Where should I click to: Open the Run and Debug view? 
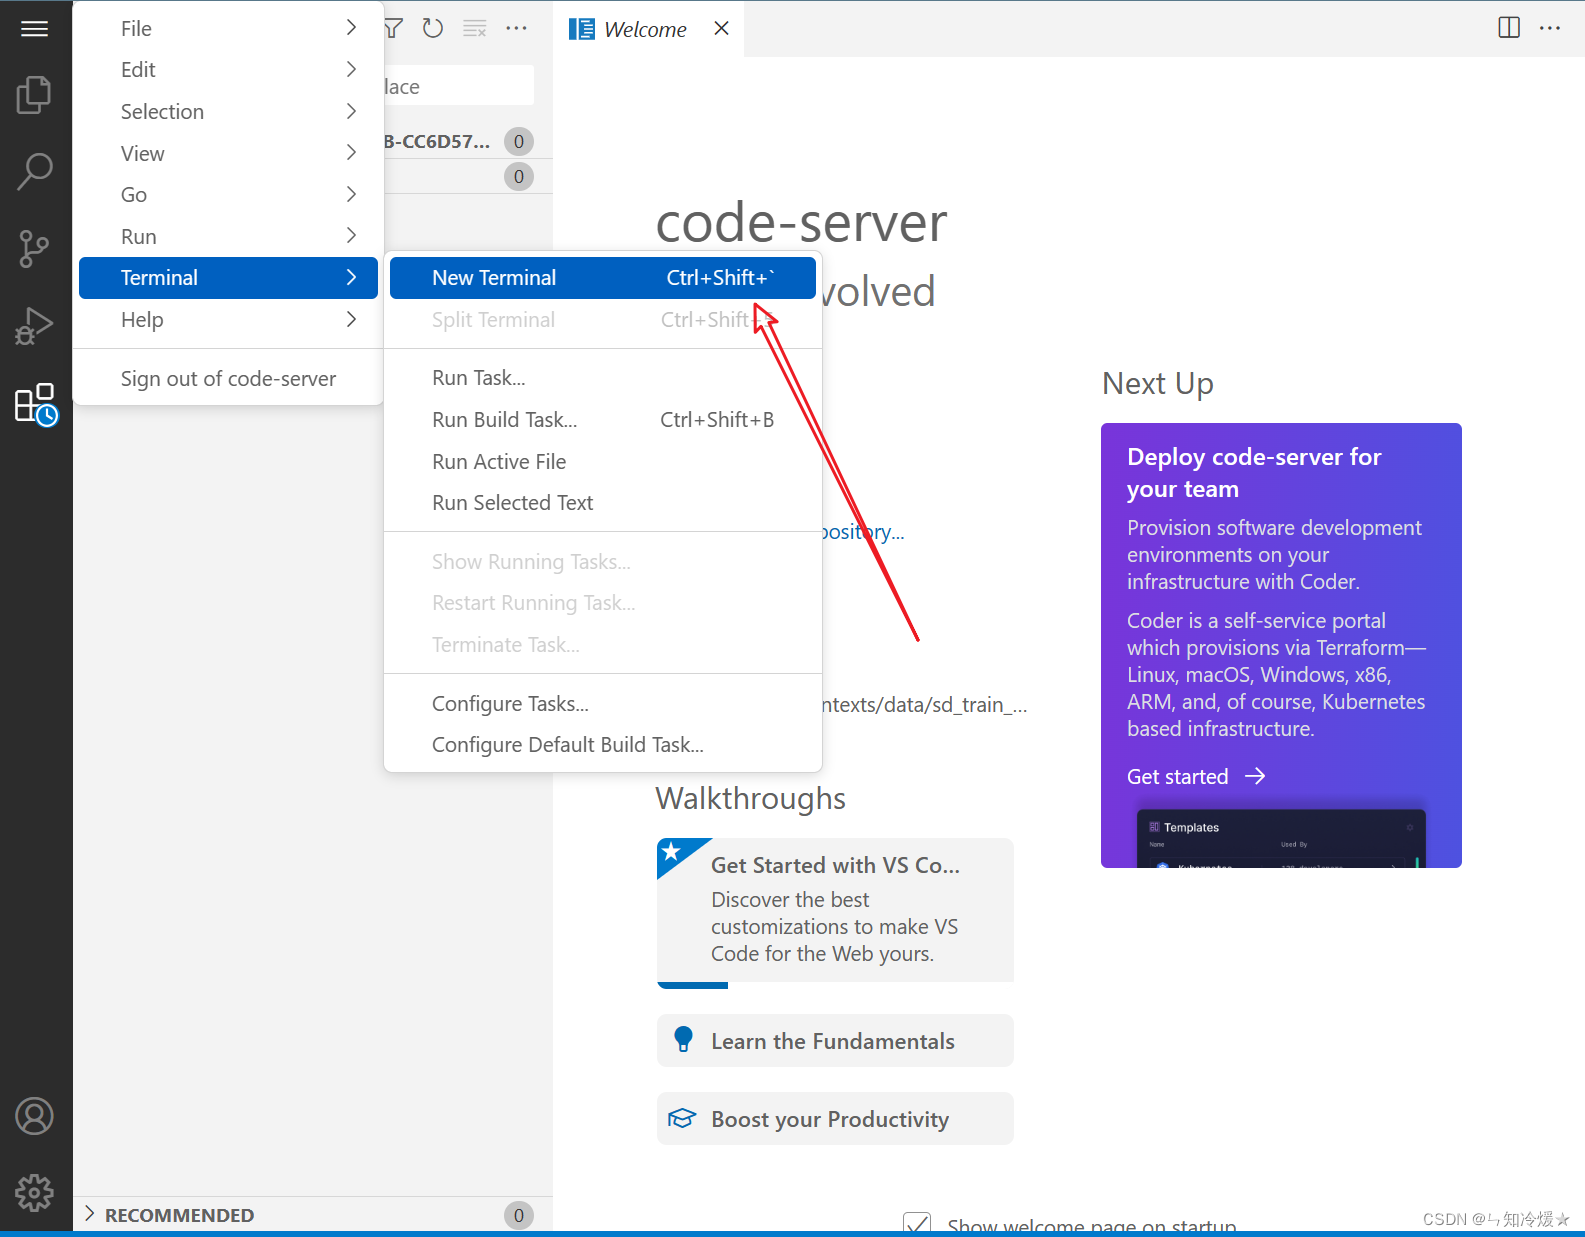point(35,326)
